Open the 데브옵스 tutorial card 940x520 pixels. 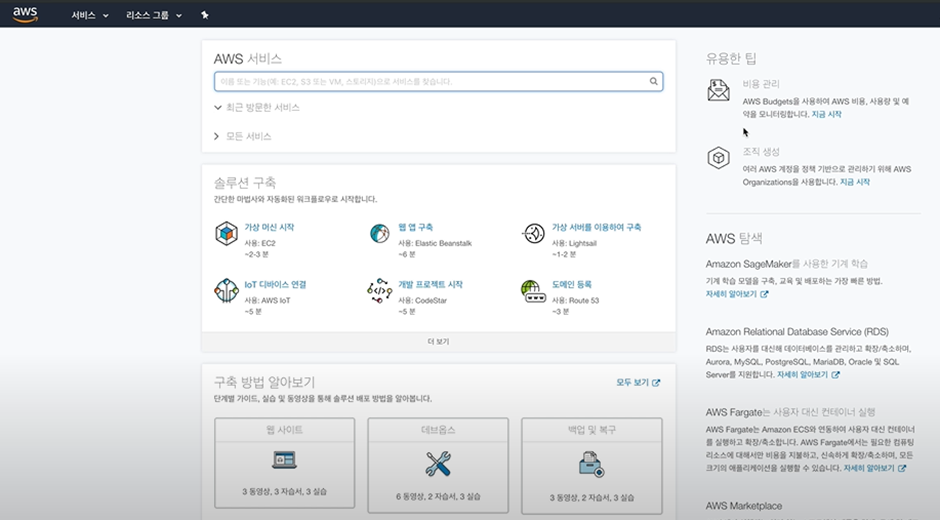(438, 465)
